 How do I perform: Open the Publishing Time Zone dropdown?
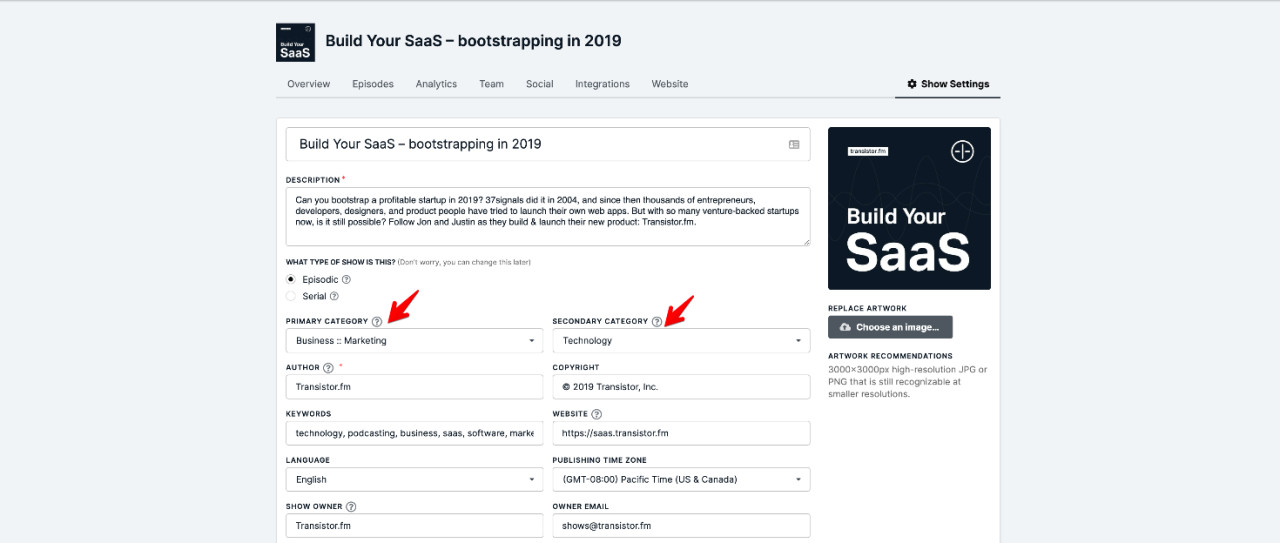681,480
